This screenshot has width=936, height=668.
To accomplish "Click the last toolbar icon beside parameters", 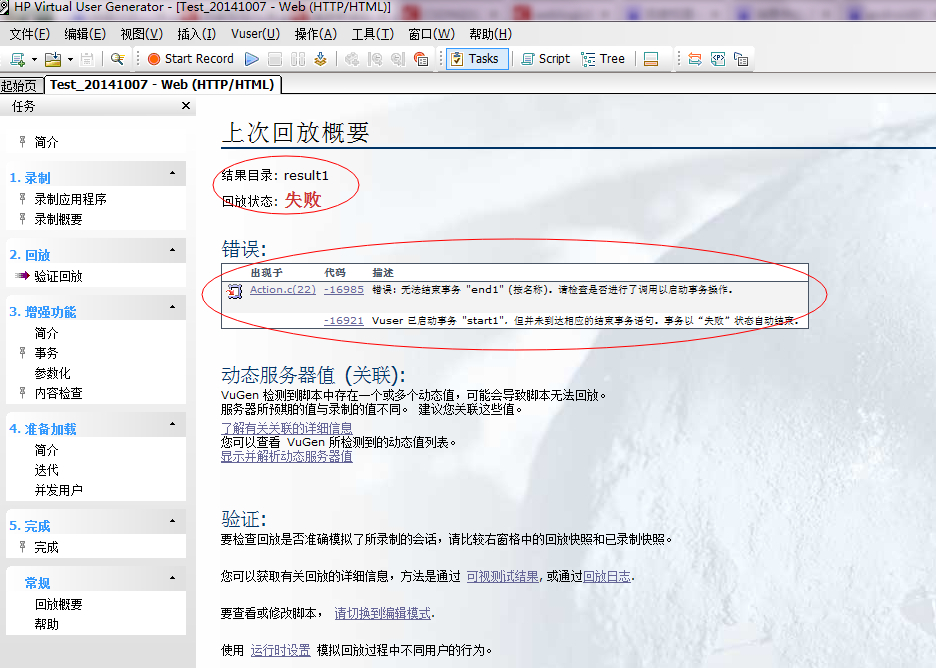I will coord(741,59).
